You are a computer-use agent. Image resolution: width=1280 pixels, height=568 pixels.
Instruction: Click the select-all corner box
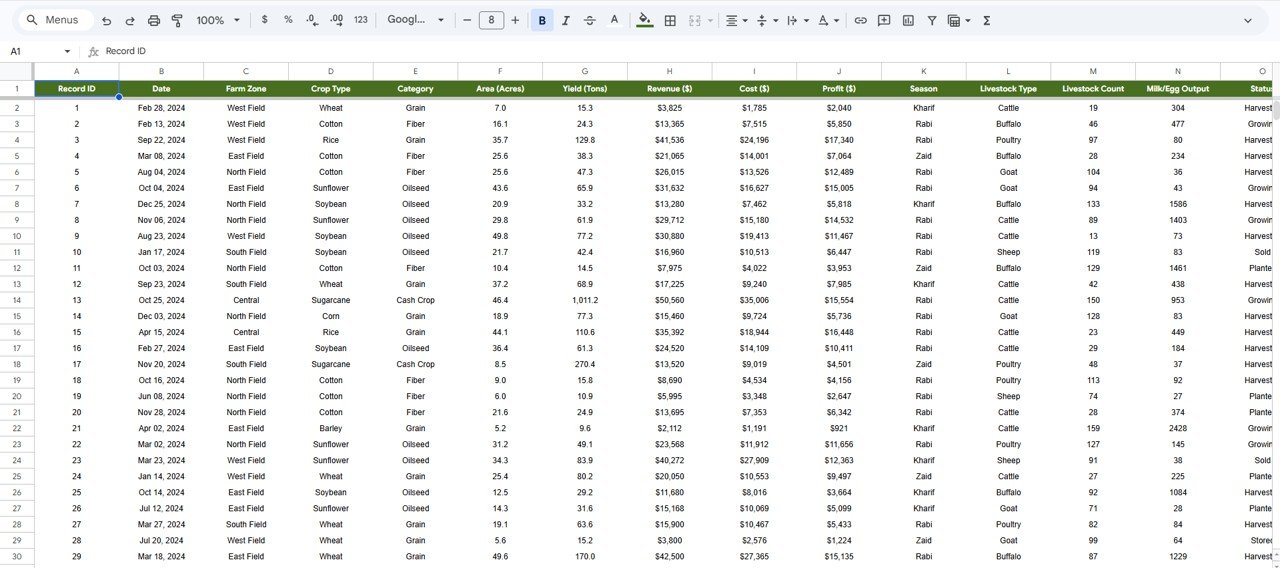coord(17,71)
